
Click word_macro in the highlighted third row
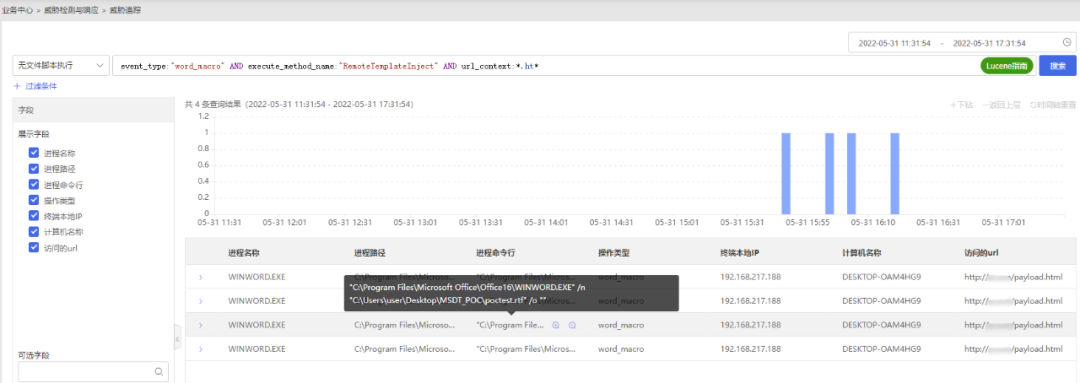(x=621, y=325)
